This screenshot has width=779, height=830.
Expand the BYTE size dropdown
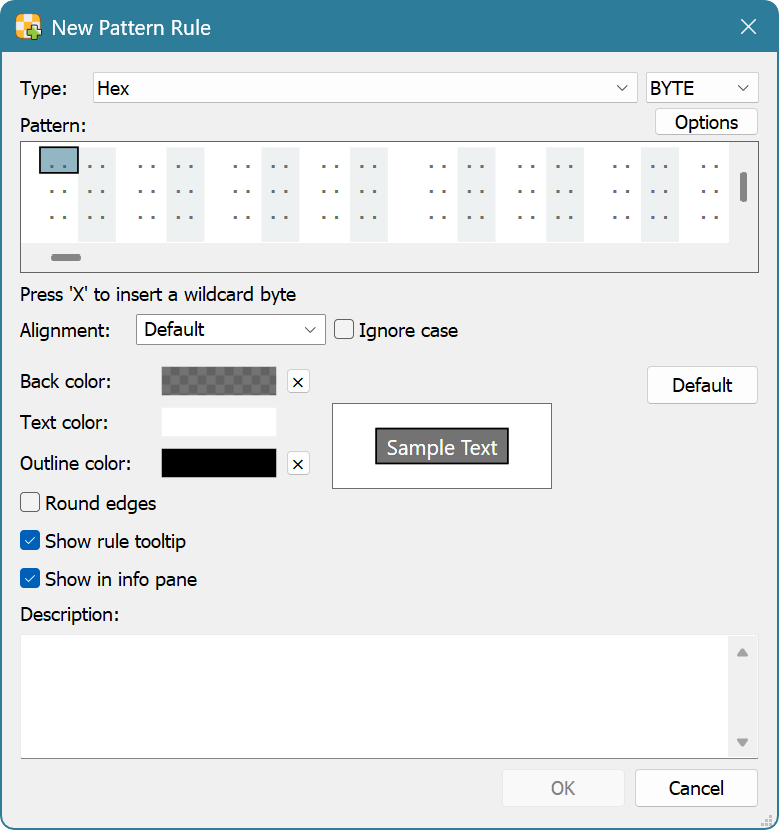tap(702, 88)
